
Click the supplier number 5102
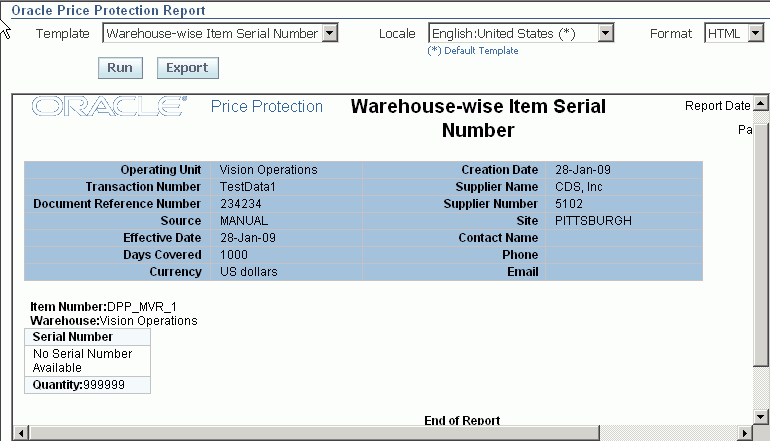click(x=569, y=204)
